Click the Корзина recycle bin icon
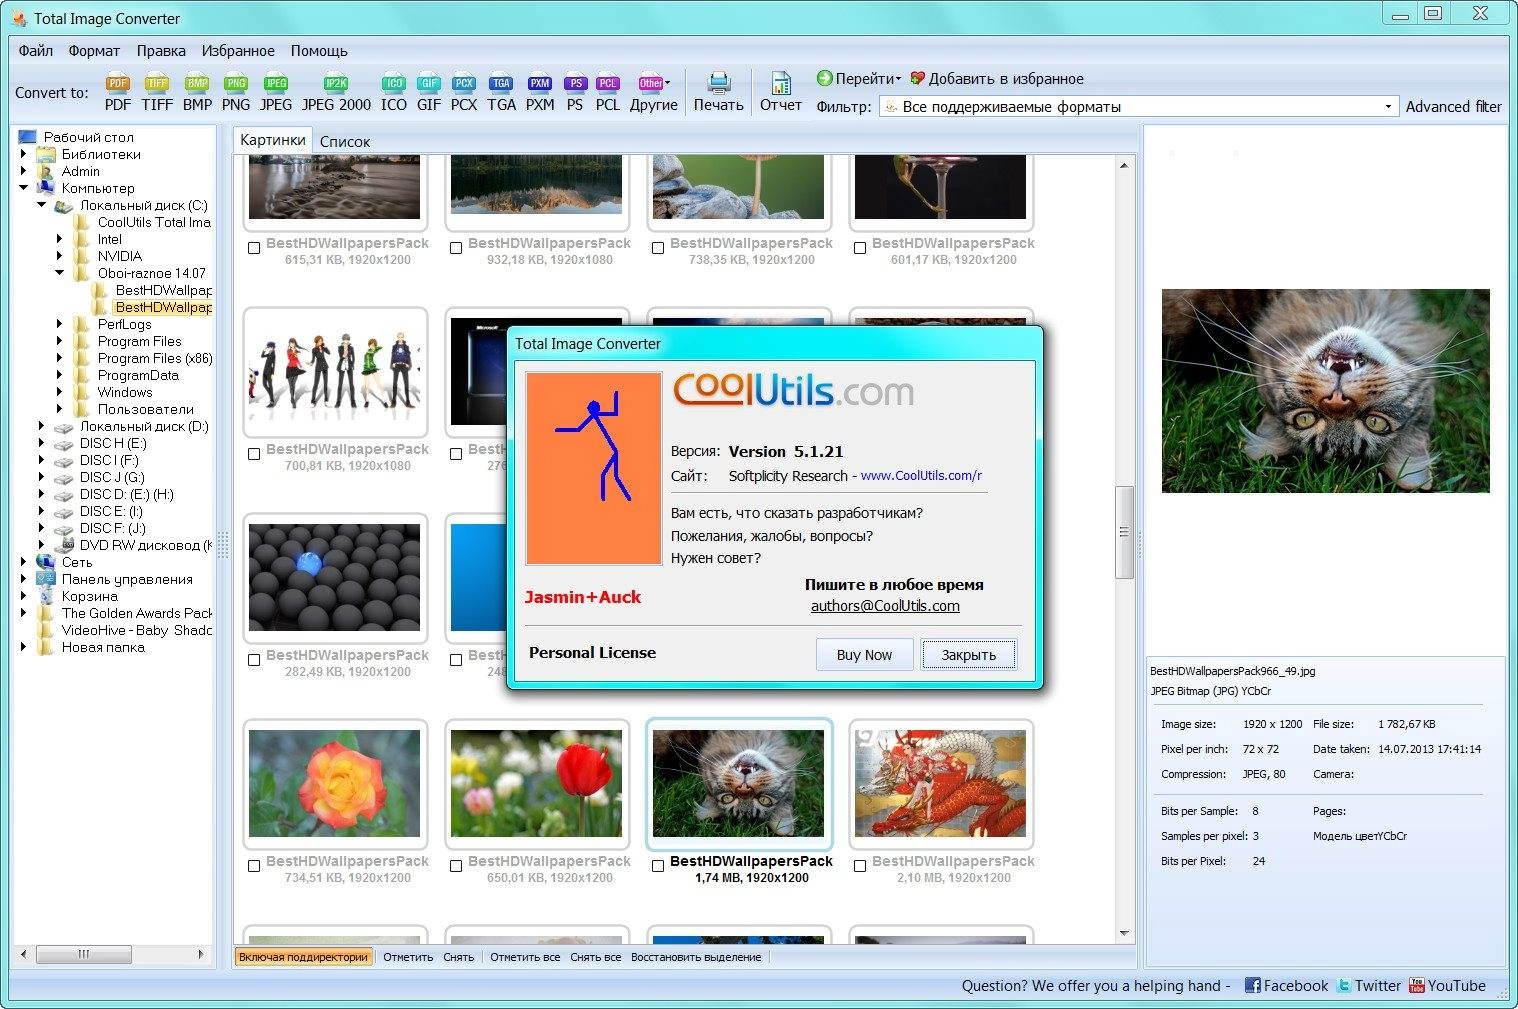Image resolution: width=1518 pixels, height=1009 pixels. (x=46, y=596)
